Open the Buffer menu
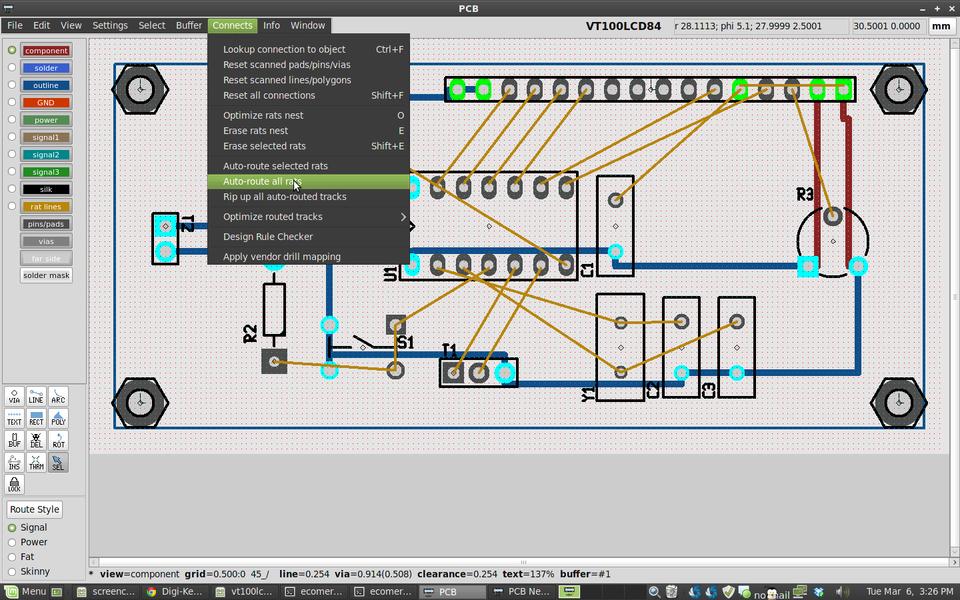 tap(189, 25)
